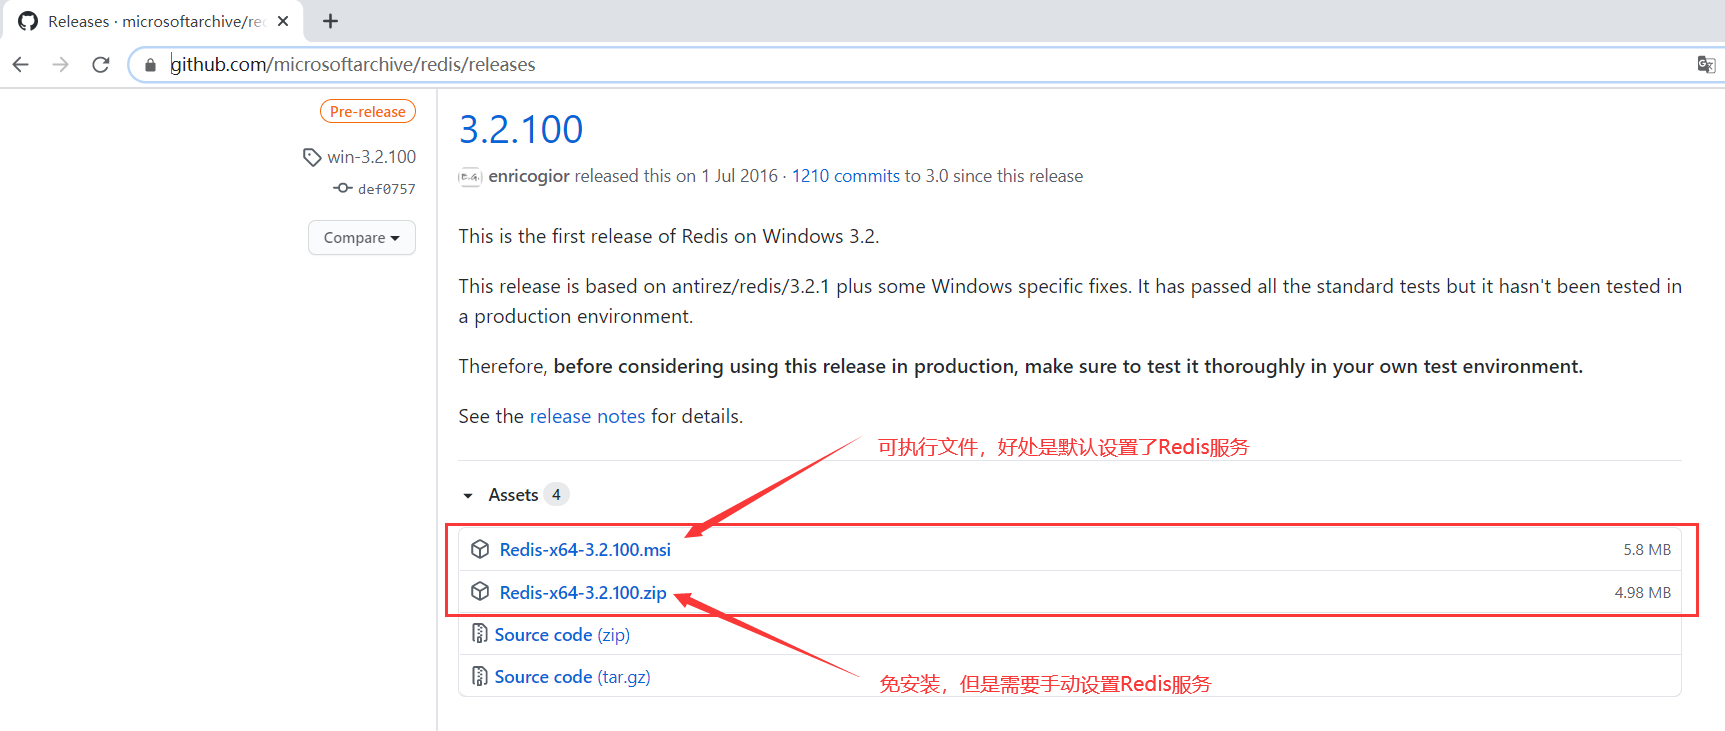Click the package icon beside Redis msi
This screenshot has height=731, width=1725.
coord(480,549)
